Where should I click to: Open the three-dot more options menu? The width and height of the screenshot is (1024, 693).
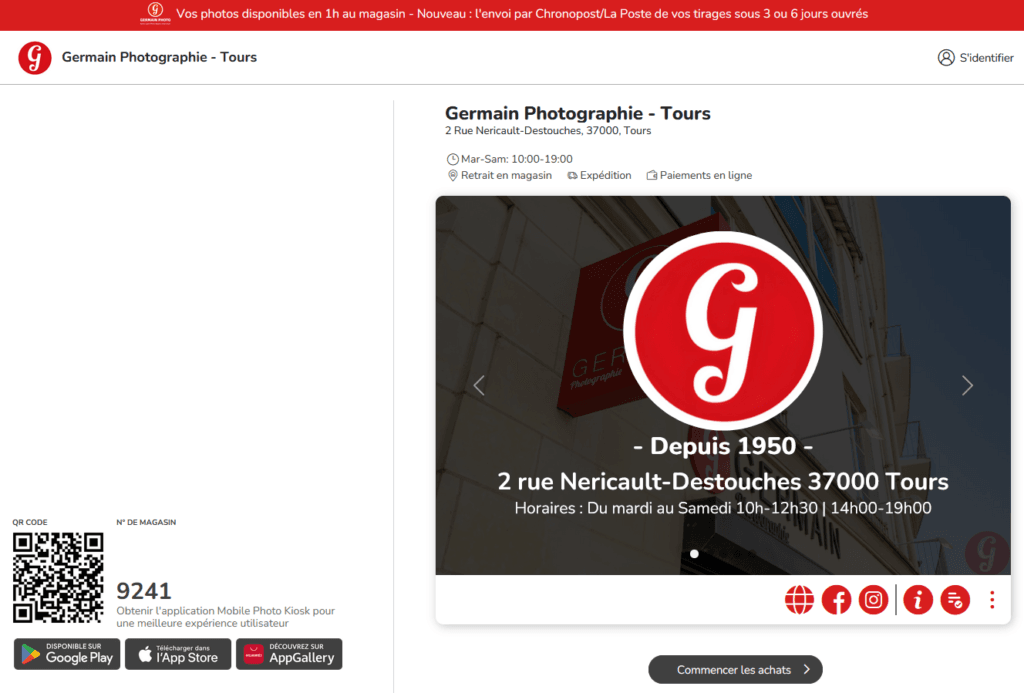[x=992, y=600]
